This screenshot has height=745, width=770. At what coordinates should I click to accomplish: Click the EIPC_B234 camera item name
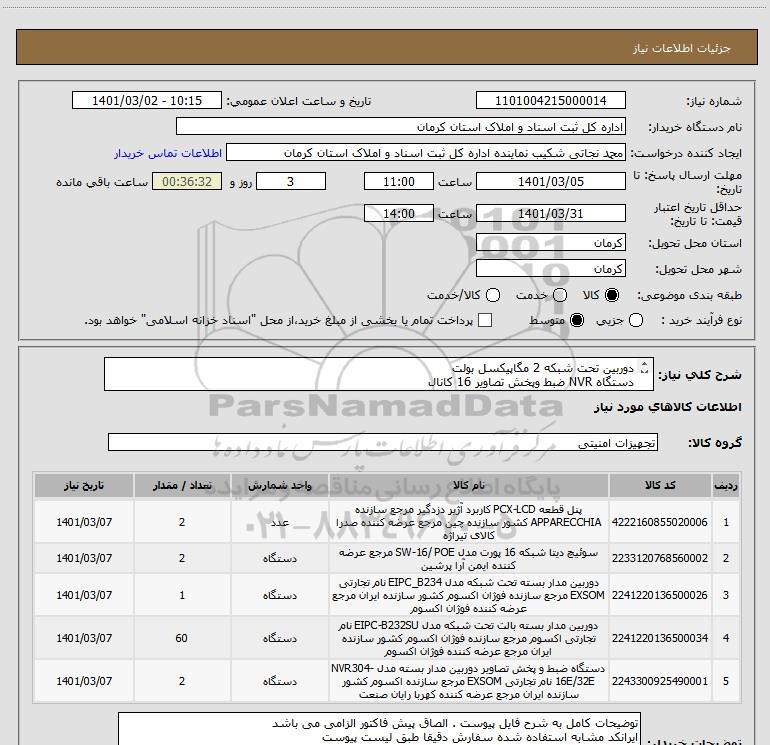click(x=468, y=595)
